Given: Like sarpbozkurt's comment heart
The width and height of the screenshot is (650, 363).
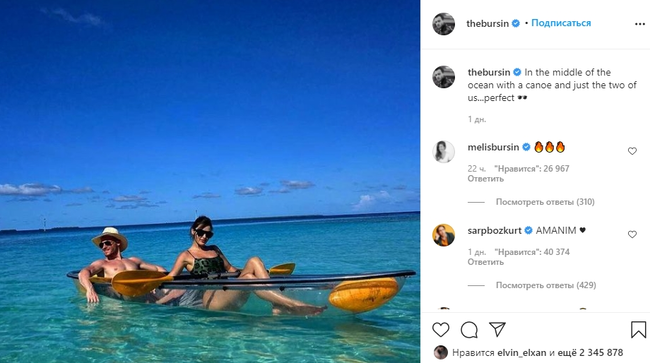Looking at the screenshot, I should (632, 235).
